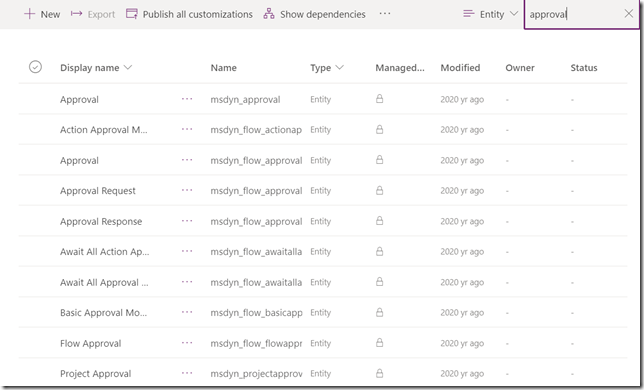This screenshot has width=644, height=390.
Task: Open the Type column header dropdown
Action: pyautogui.click(x=327, y=68)
